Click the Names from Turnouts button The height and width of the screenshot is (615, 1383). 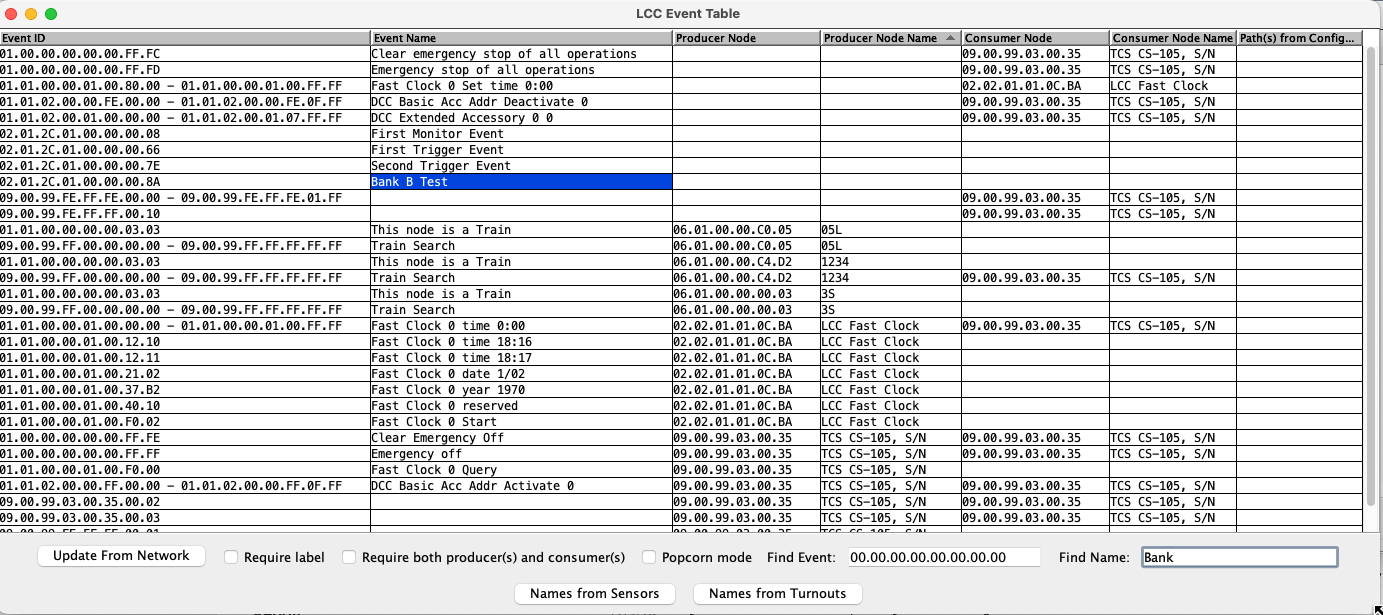click(777, 593)
